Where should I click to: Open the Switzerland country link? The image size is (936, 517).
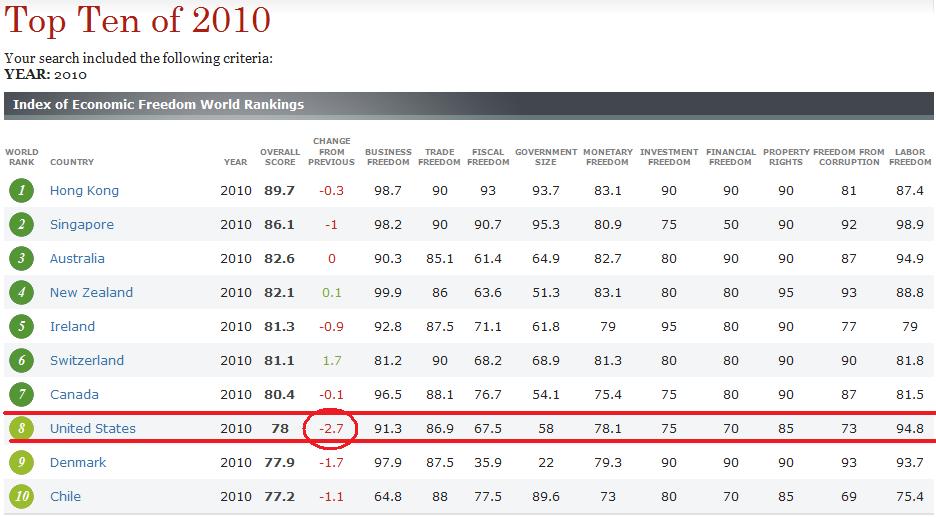coord(87,361)
